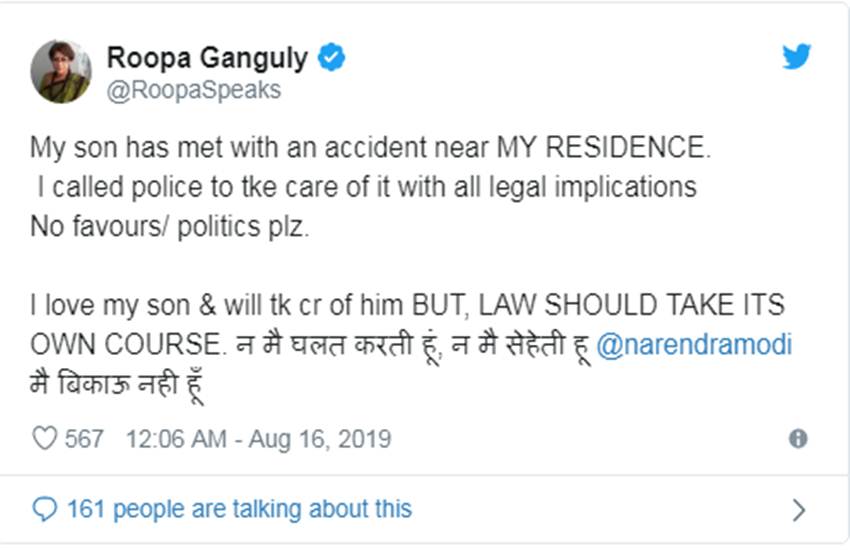Open the tweet info icon

click(x=797, y=439)
